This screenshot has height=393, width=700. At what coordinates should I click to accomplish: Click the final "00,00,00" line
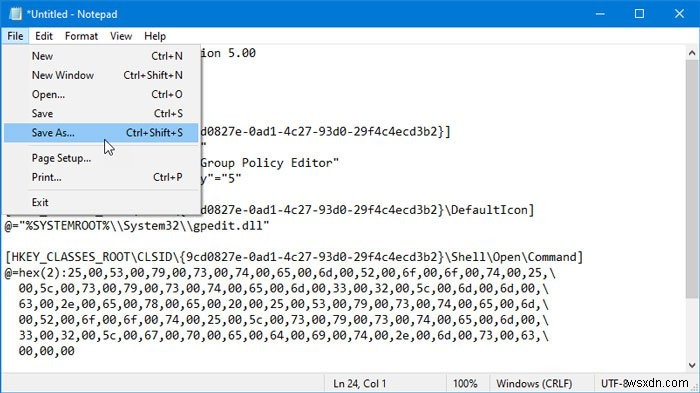pyautogui.click(x=46, y=351)
